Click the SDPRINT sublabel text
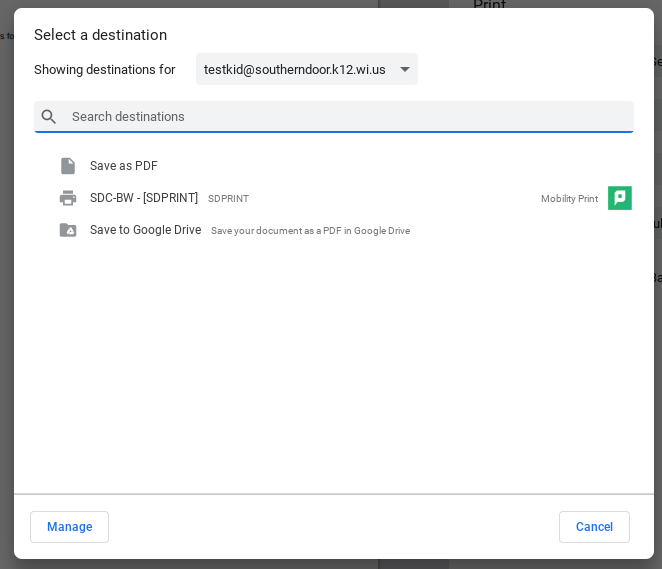The width and height of the screenshot is (662, 569). coord(228,199)
